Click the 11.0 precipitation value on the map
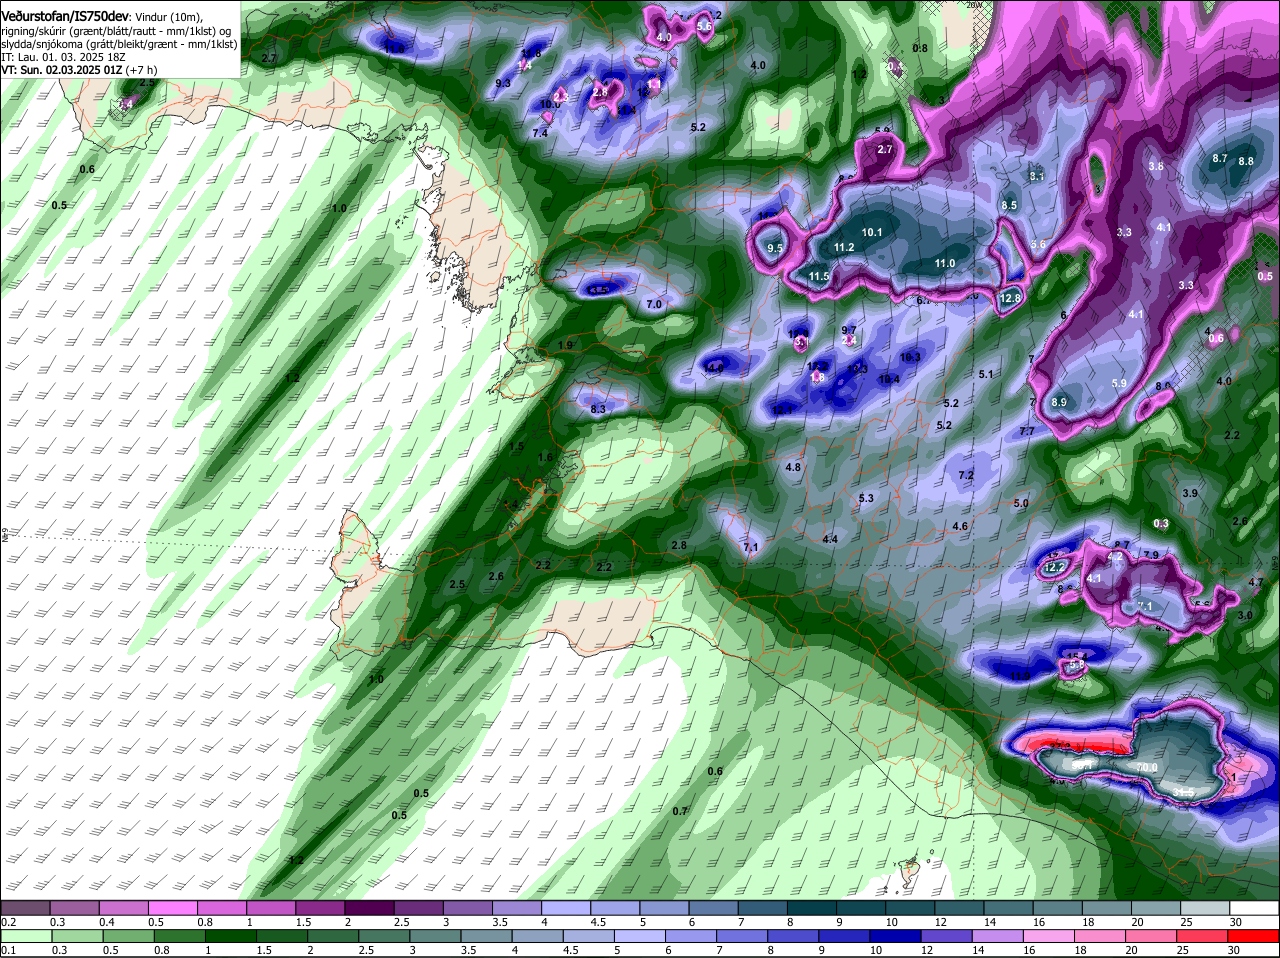The width and height of the screenshot is (1280, 958). click(945, 263)
